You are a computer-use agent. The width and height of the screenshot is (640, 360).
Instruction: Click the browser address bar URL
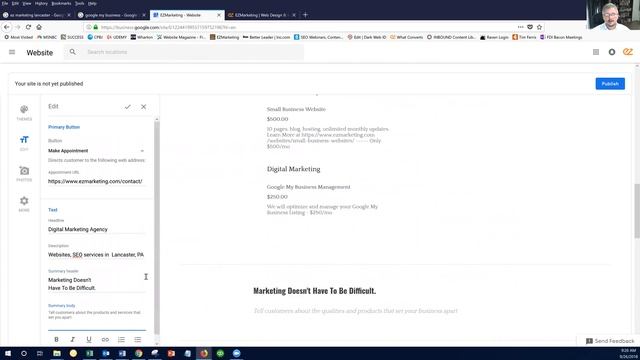coord(168,27)
